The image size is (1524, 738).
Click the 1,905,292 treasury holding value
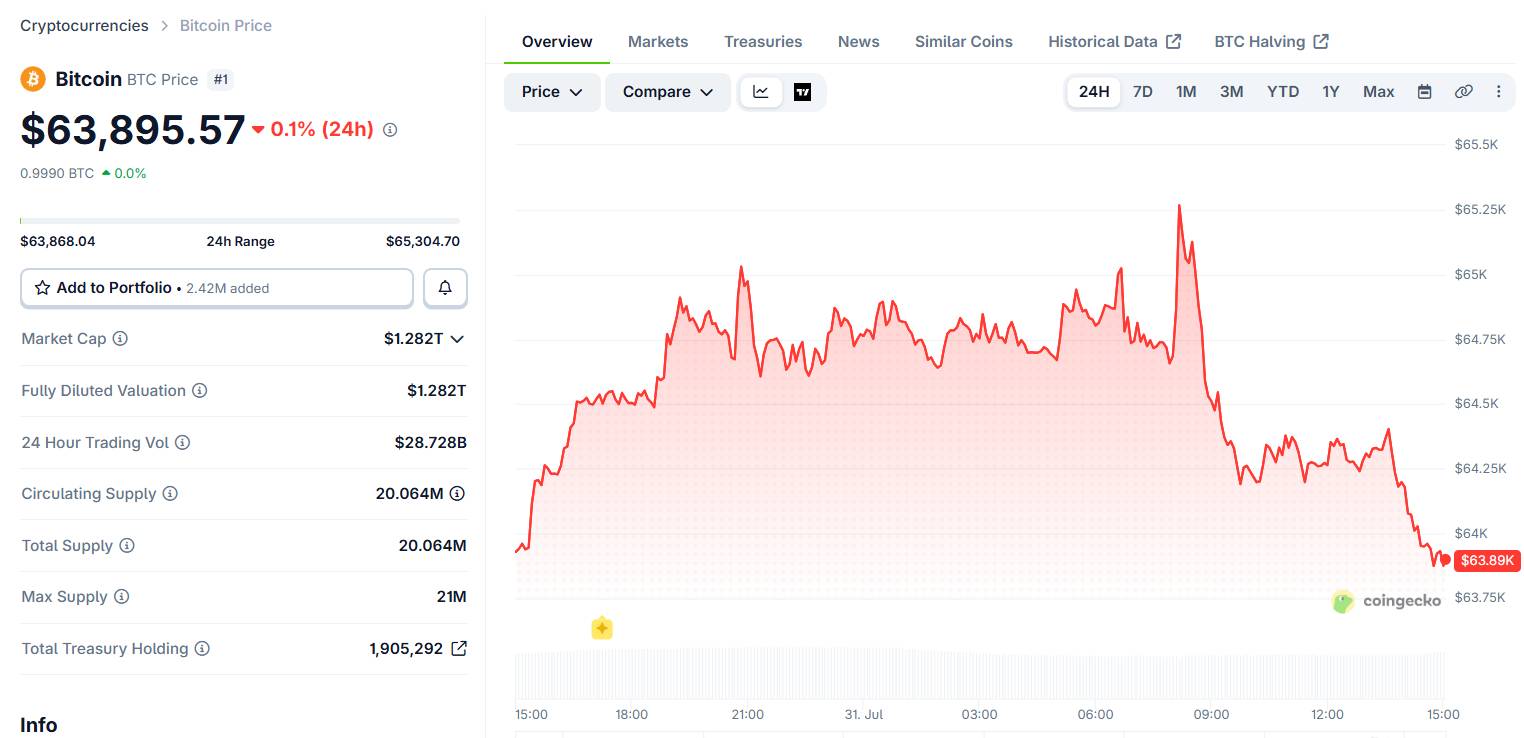coord(406,649)
